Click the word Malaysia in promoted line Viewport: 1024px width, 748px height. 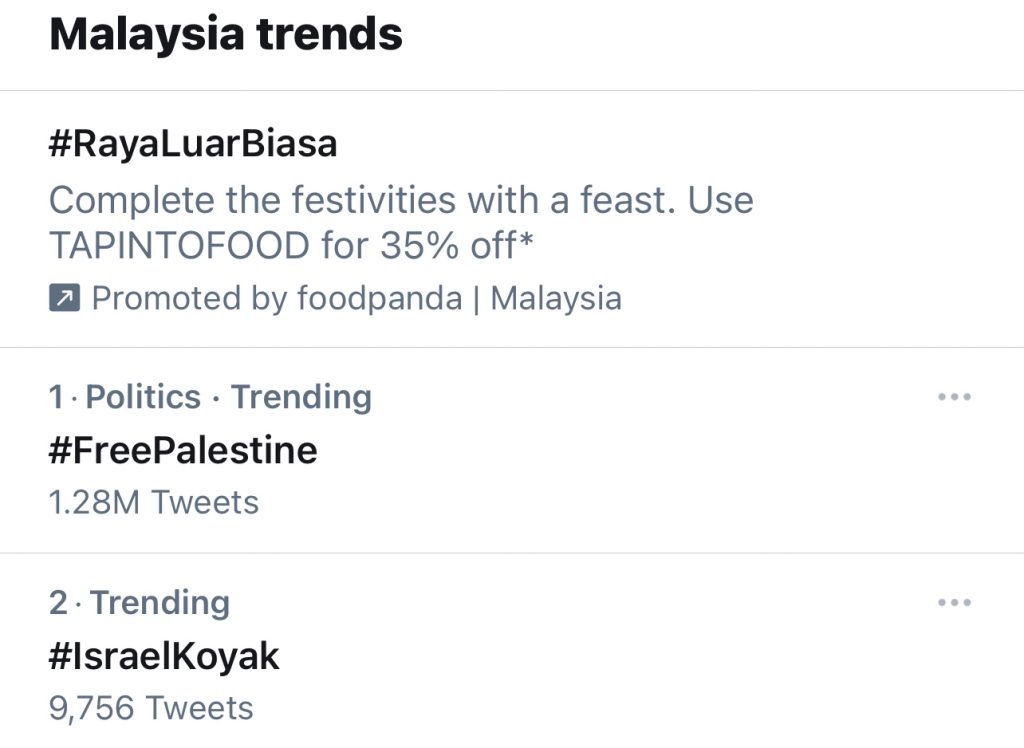click(x=556, y=299)
